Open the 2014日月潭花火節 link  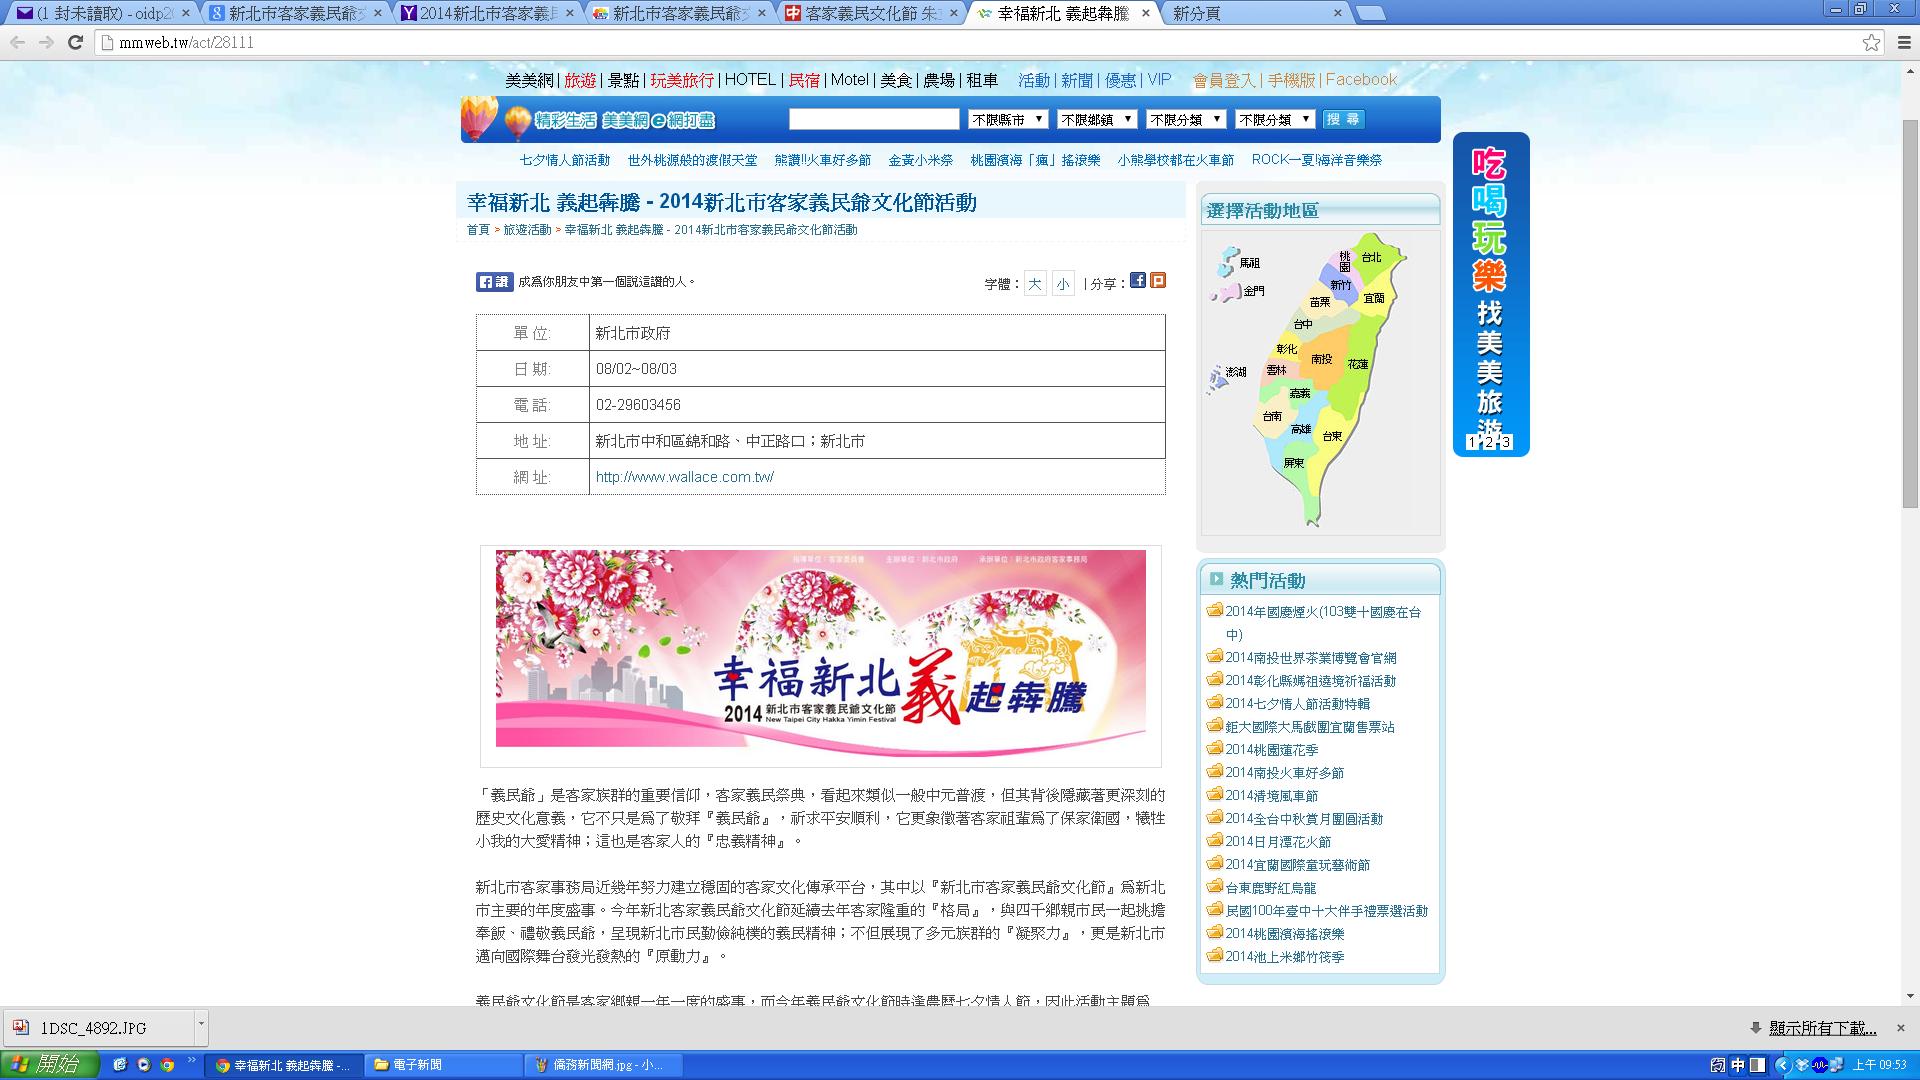coord(1278,841)
